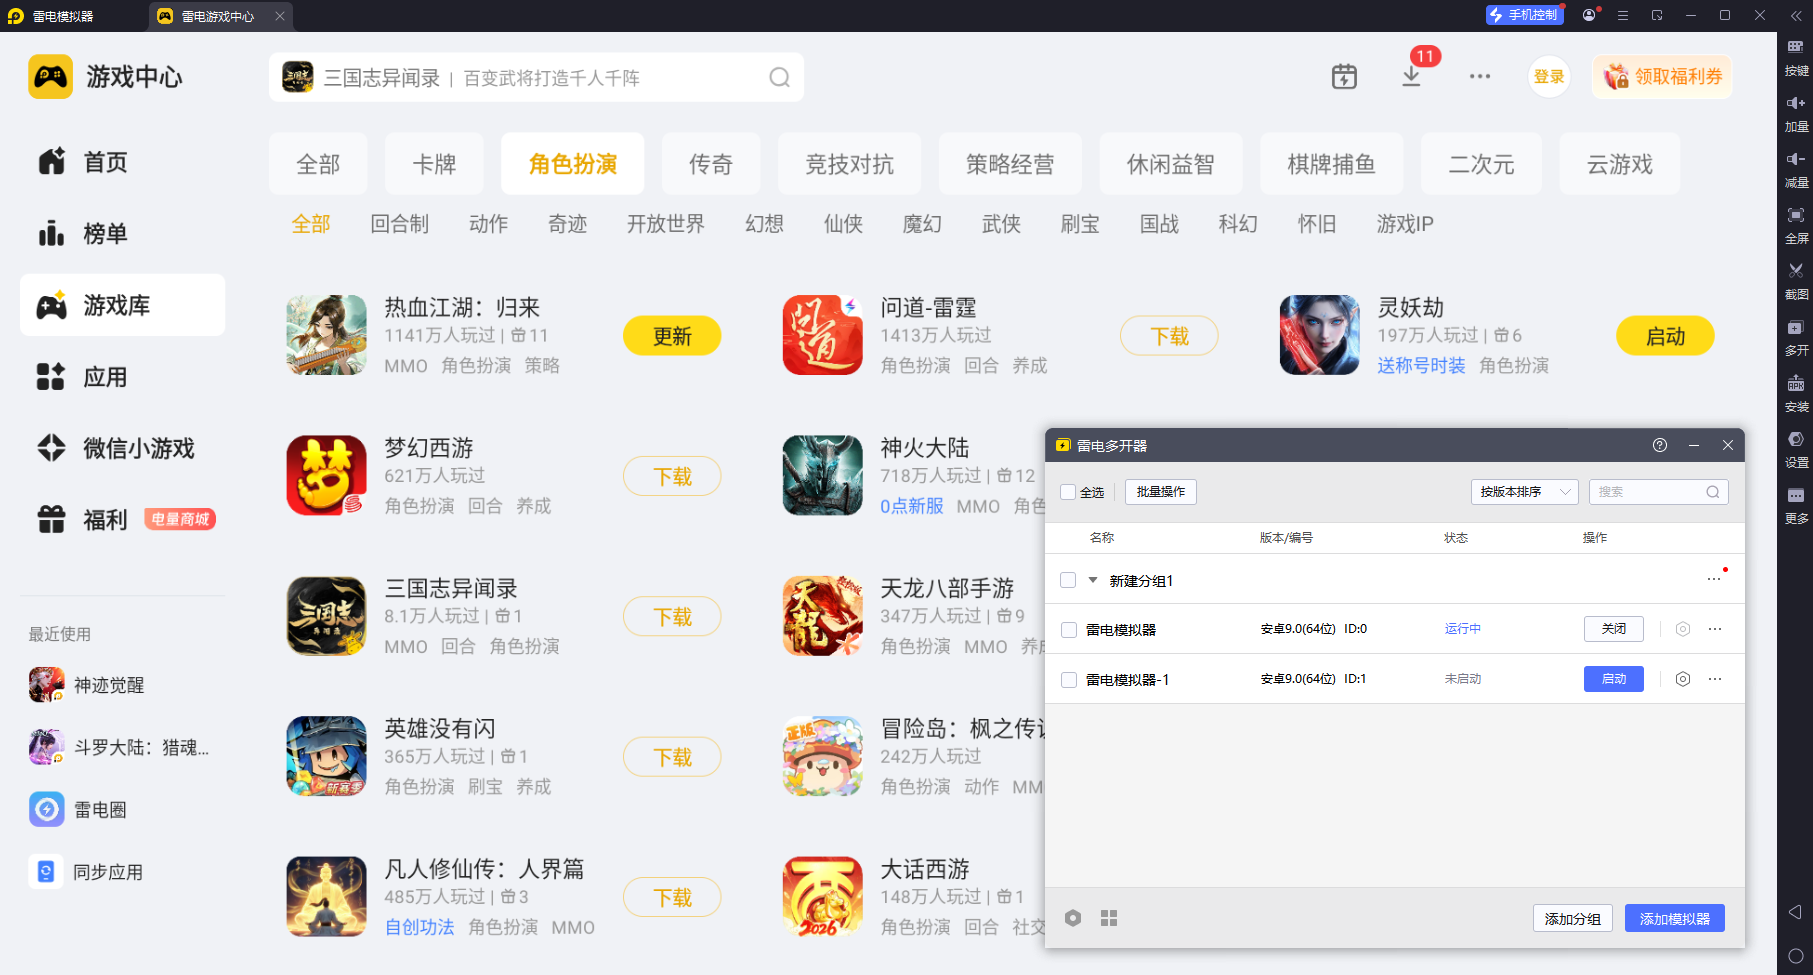Tap the Android home circle icon
The height and width of the screenshot is (975, 1813).
[1795, 956]
